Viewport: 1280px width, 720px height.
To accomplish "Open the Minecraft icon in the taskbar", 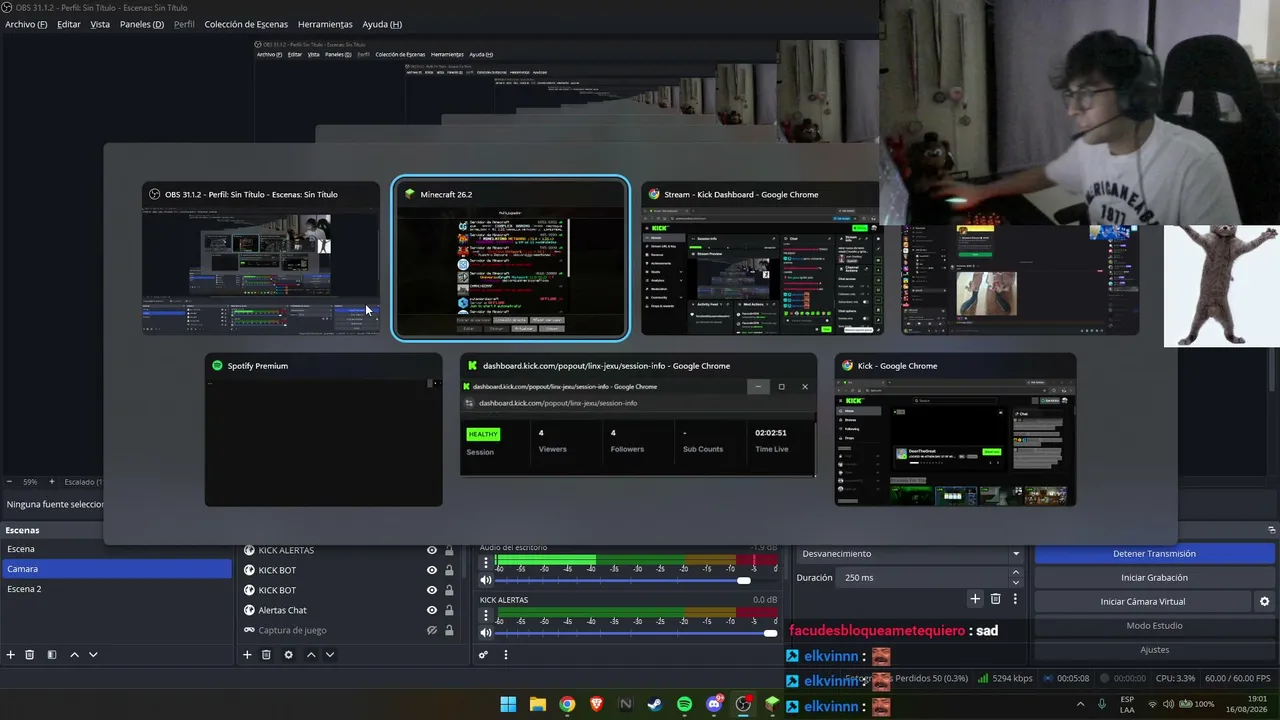I will [x=772, y=704].
